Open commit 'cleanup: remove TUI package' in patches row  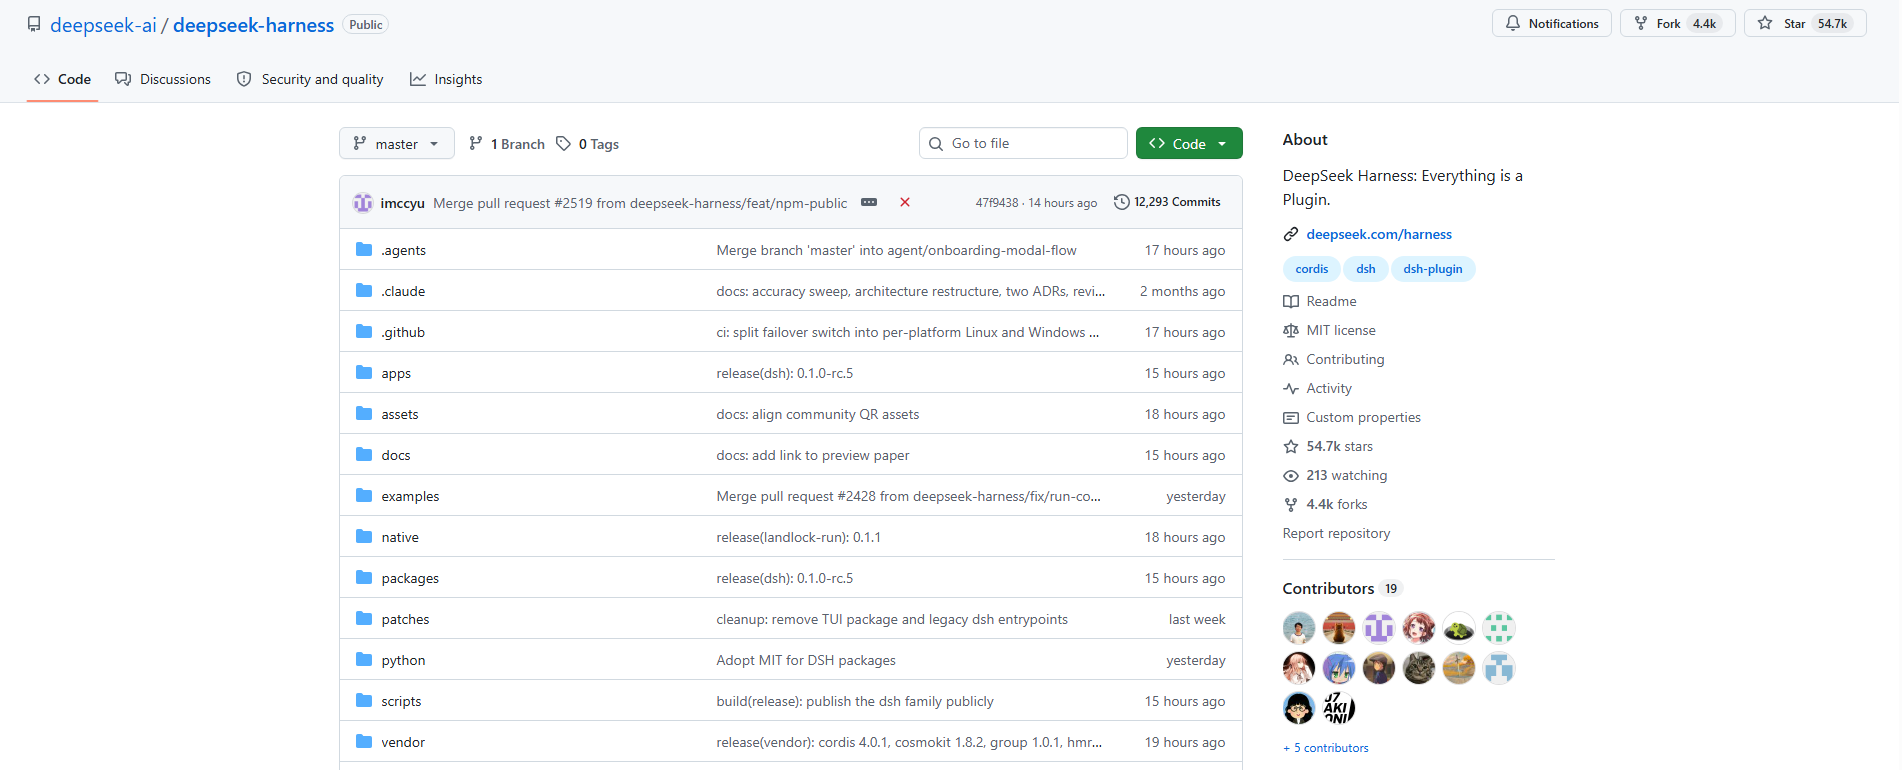892,619
